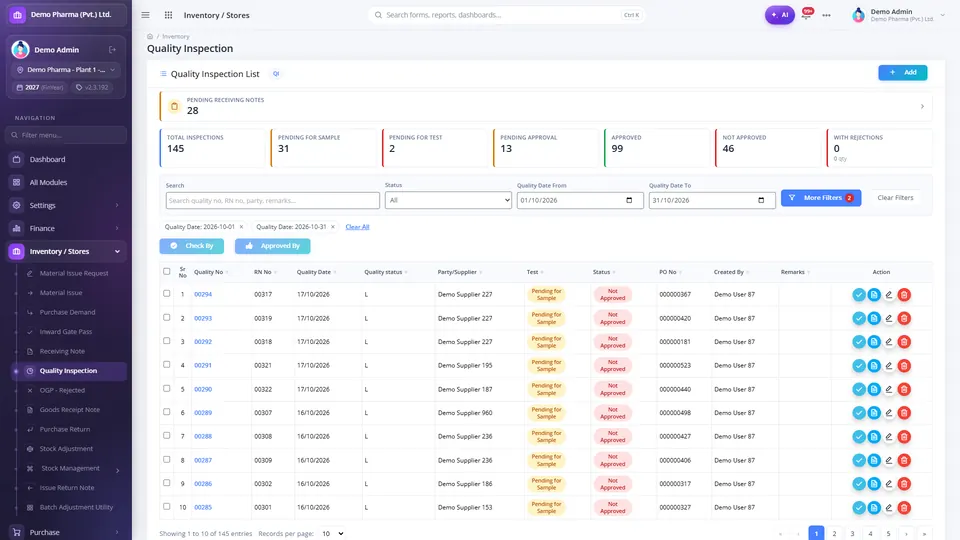Click the pencil edit icon for quality 00293
The width and height of the screenshot is (960, 540).
pos(888,318)
